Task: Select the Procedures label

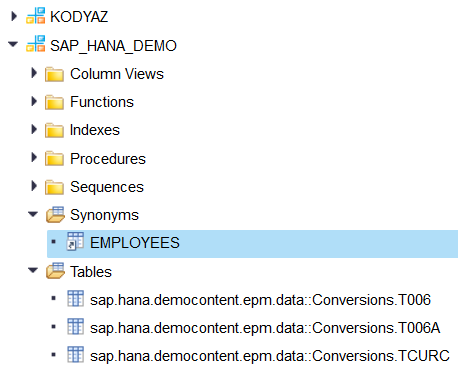Action: point(108,159)
